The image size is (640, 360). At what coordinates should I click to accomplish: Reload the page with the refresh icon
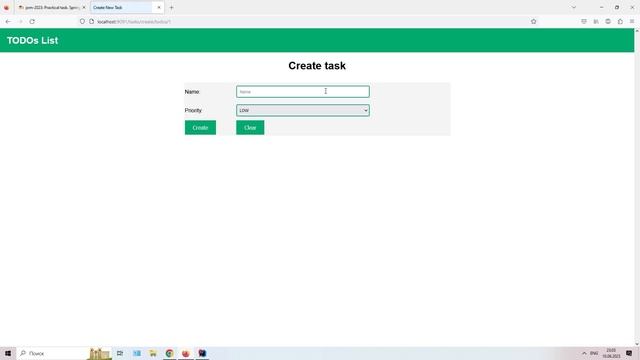[32, 22]
